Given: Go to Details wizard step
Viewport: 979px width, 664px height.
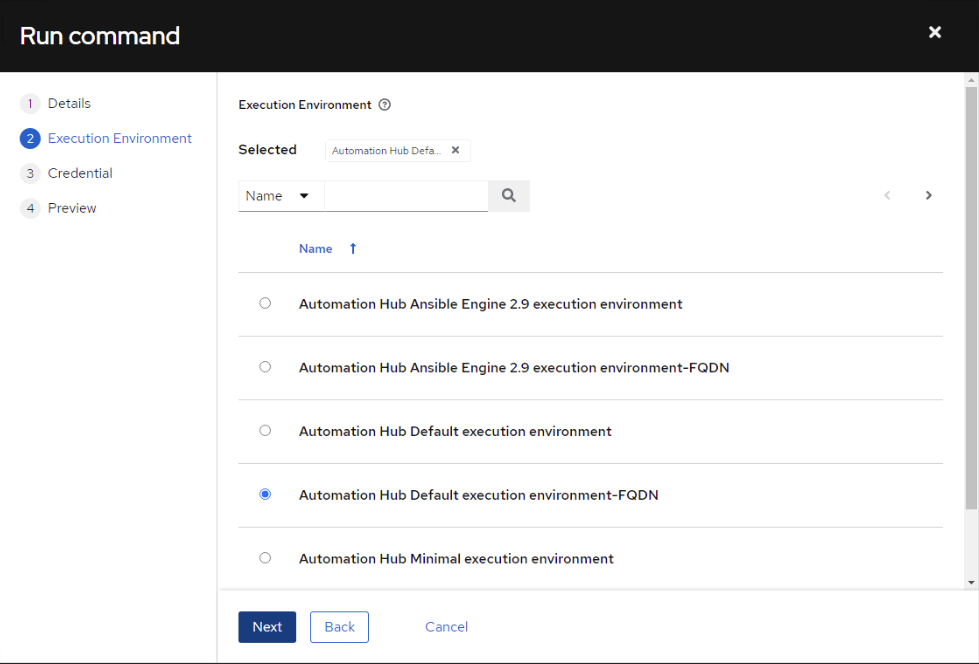Looking at the screenshot, I should (x=56, y=103).
